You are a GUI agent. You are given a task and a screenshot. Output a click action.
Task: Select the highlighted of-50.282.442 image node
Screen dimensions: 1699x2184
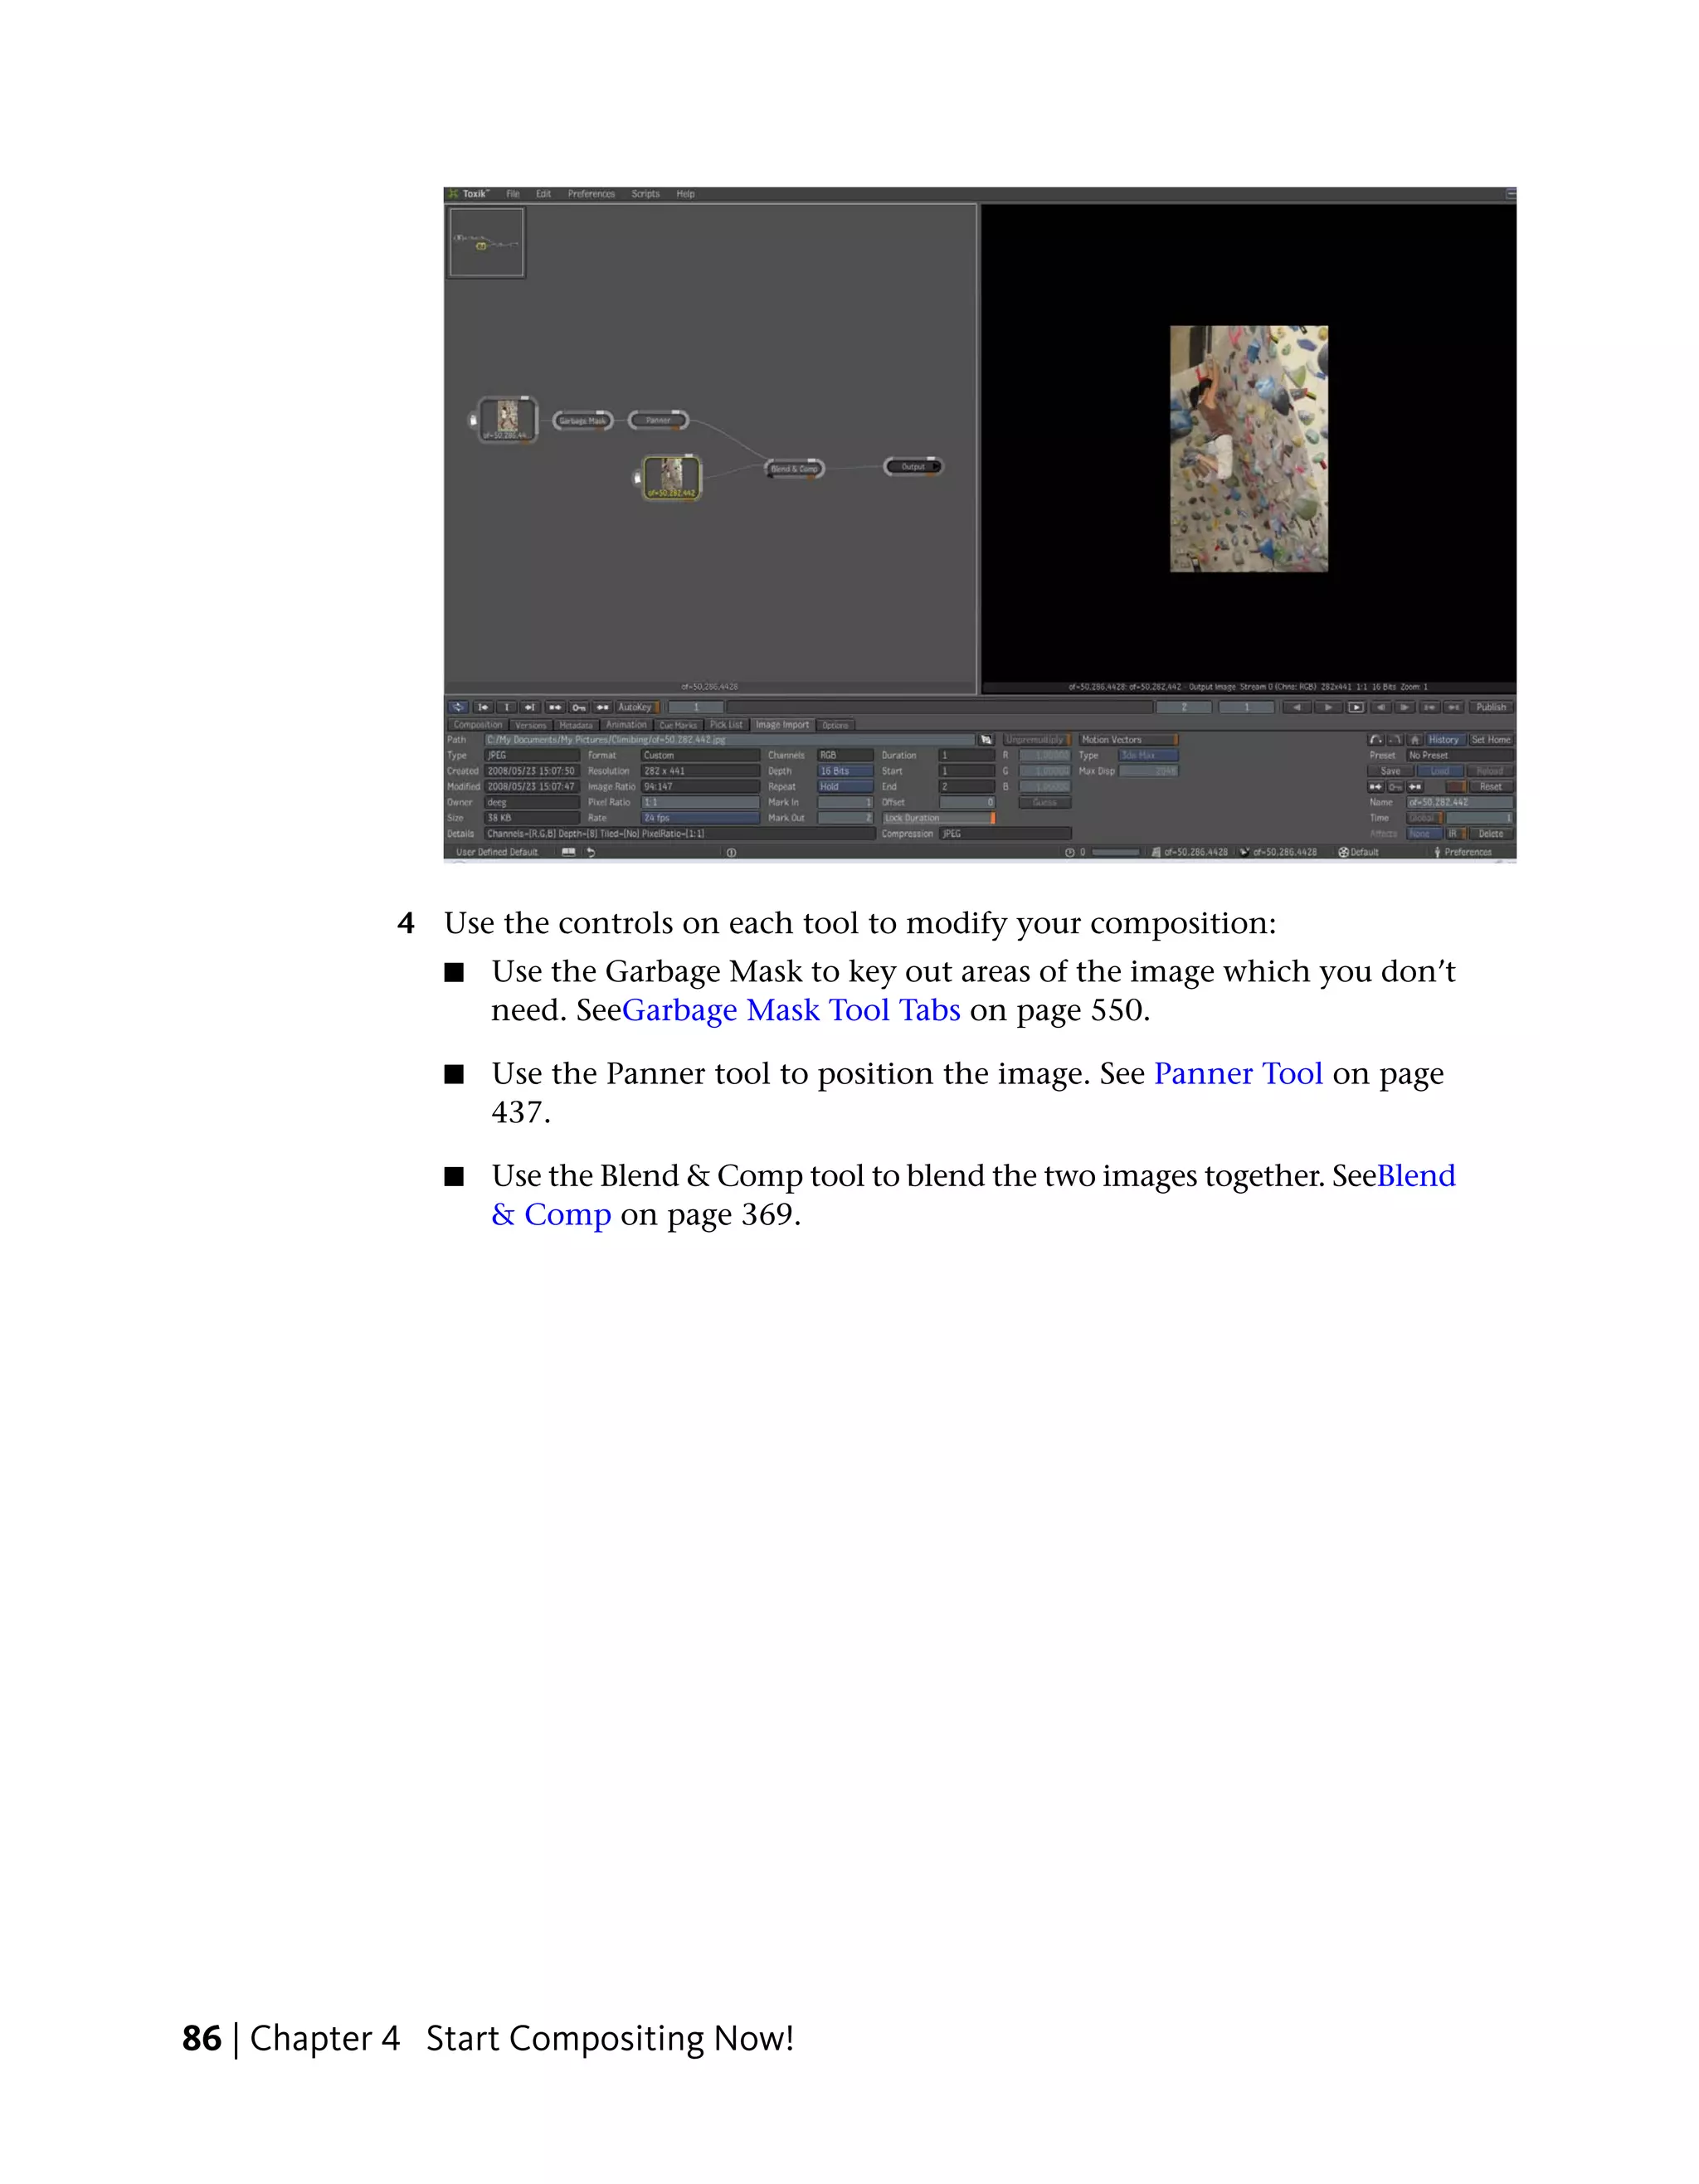tap(671, 478)
